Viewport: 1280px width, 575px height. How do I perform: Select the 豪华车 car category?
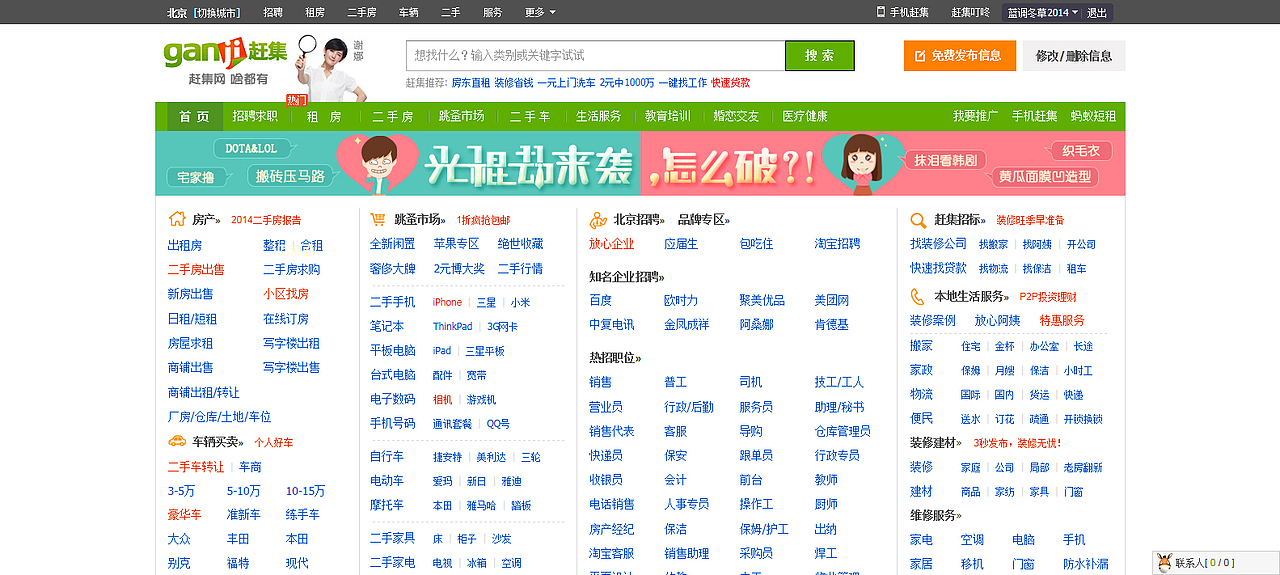(x=185, y=514)
